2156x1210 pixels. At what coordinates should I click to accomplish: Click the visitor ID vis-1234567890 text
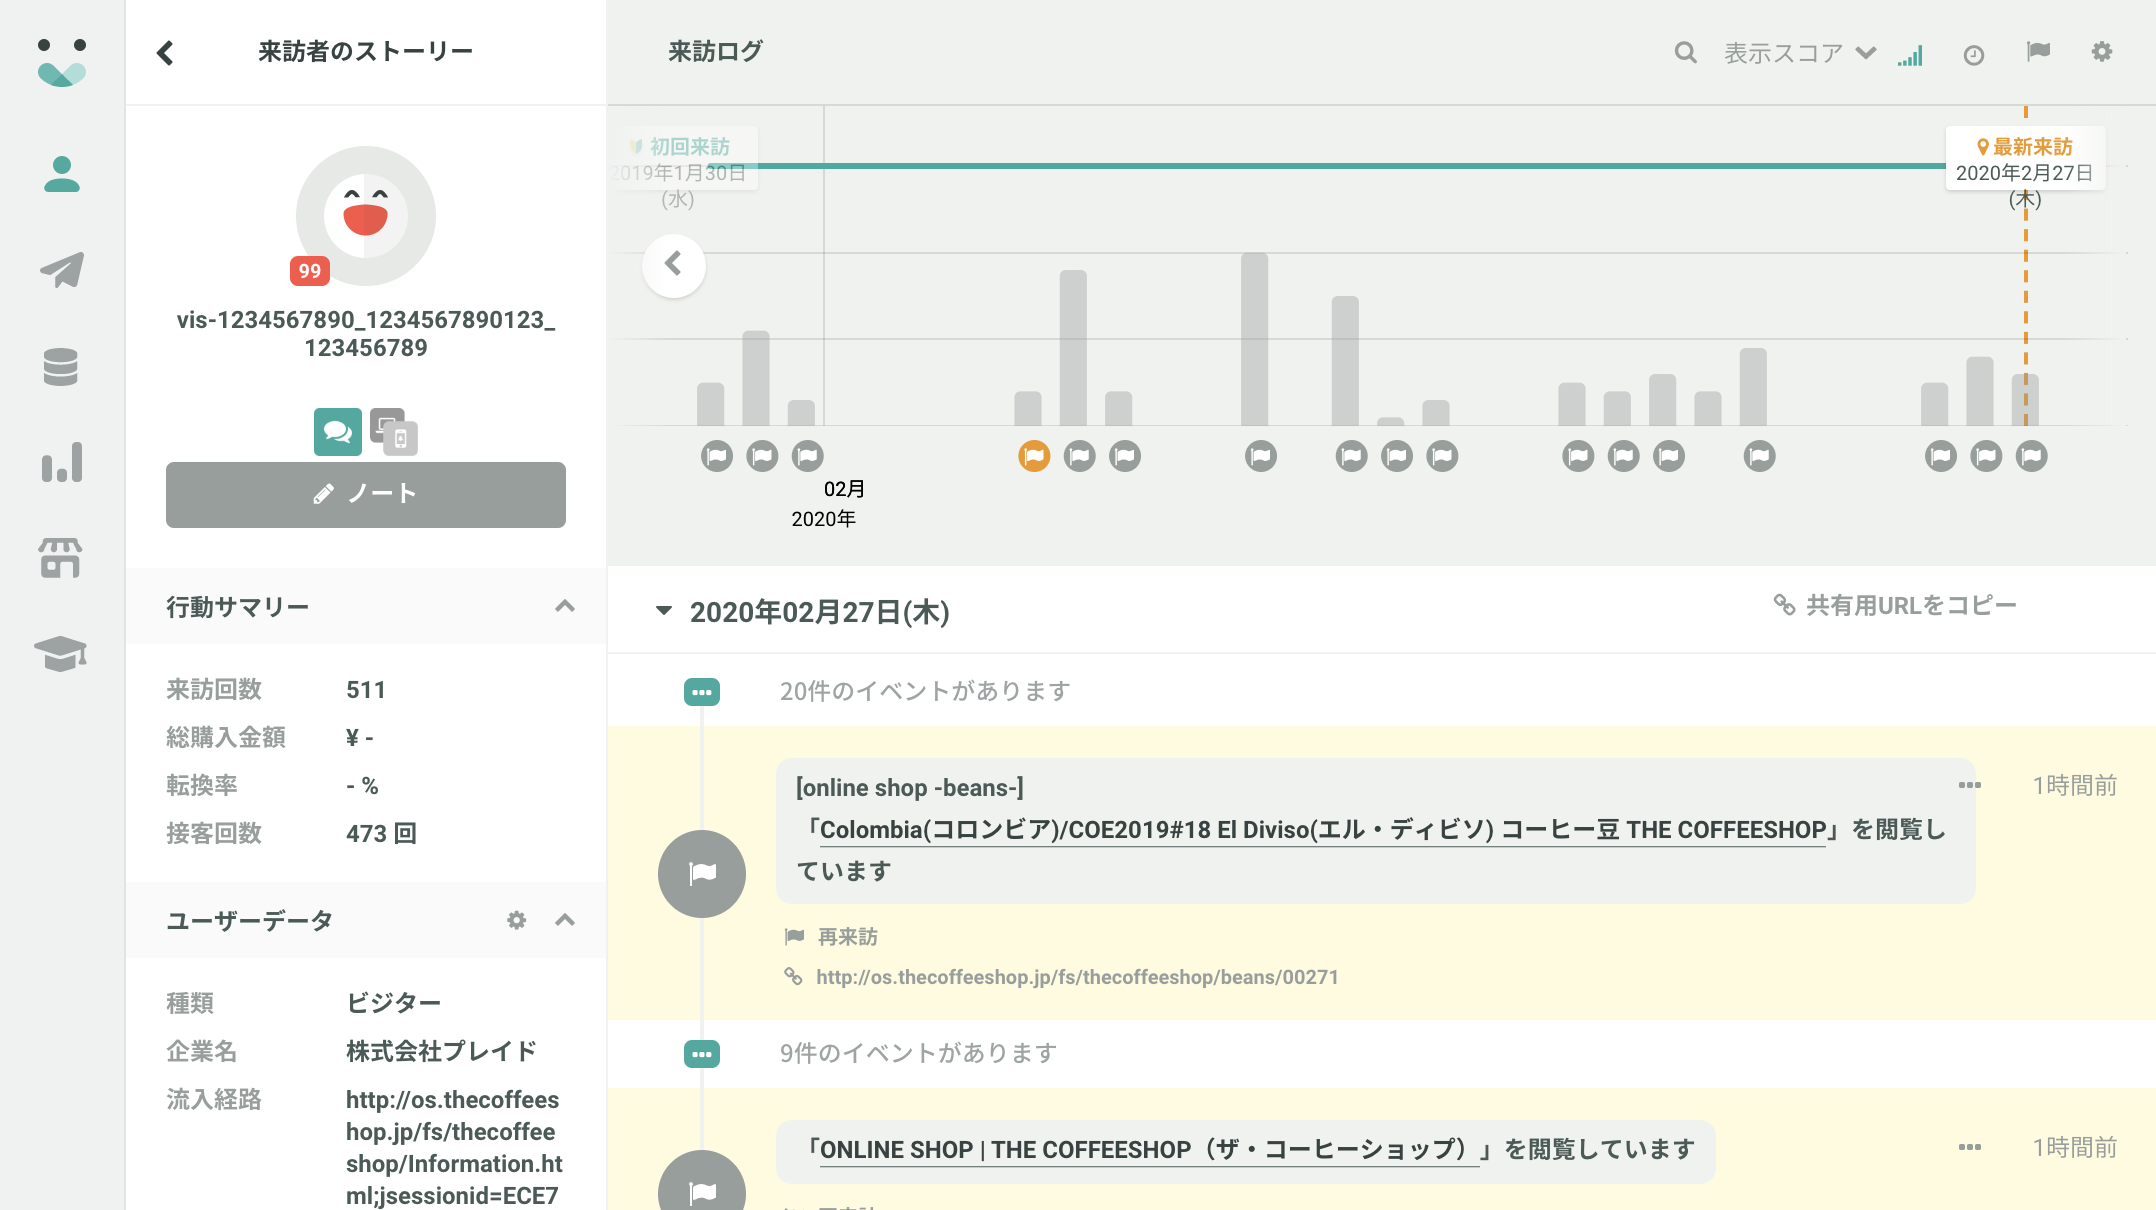[x=366, y=334]
